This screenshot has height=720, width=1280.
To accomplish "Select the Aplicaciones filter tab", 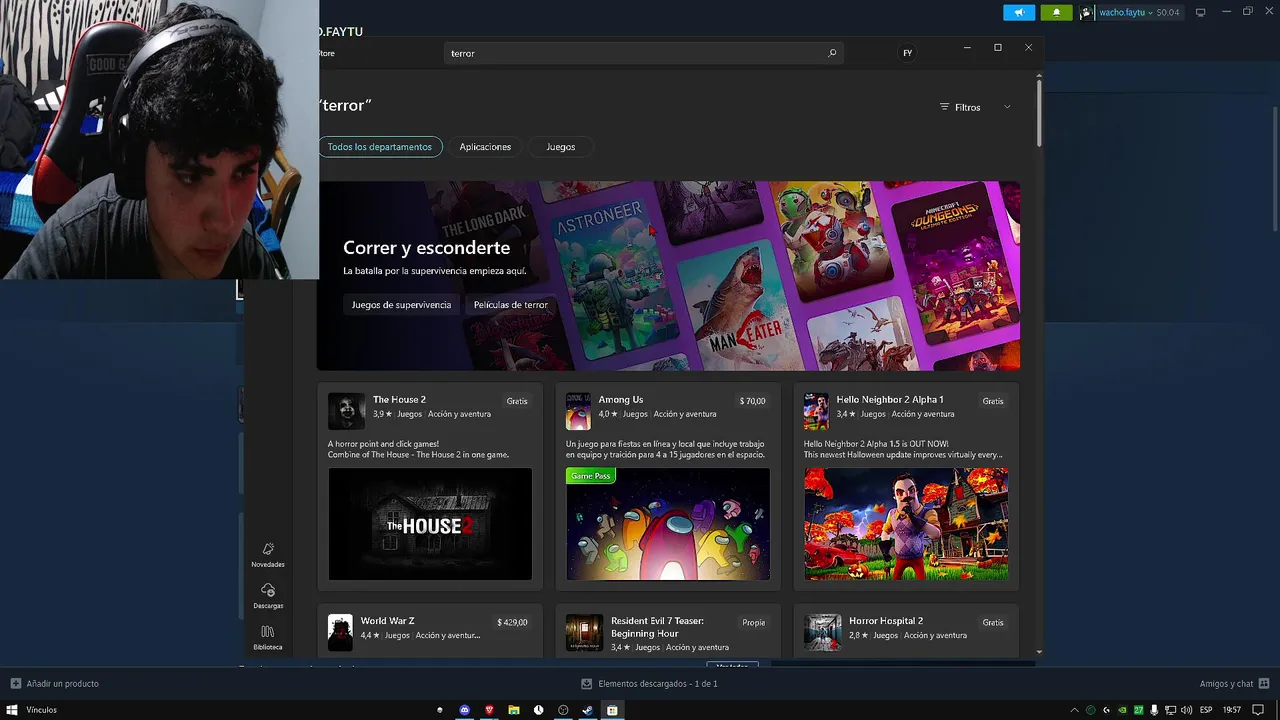I will coord(485,147).
